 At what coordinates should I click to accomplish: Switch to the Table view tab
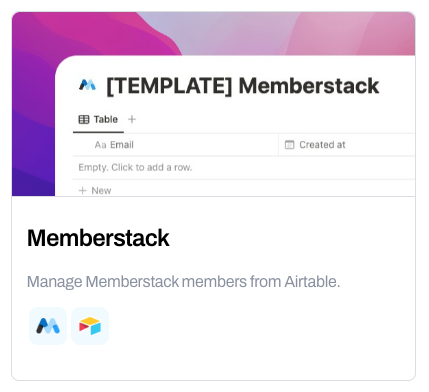(98, 119)
